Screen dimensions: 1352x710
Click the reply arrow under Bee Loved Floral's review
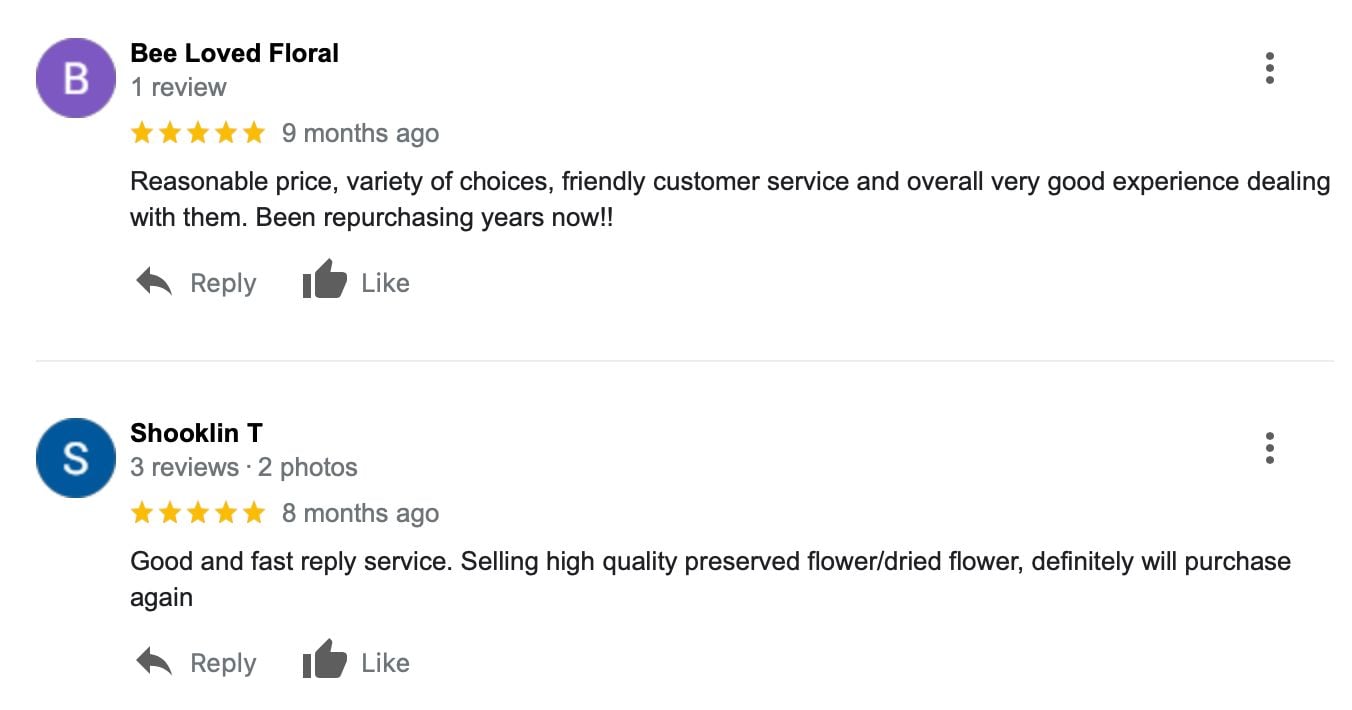155,283
